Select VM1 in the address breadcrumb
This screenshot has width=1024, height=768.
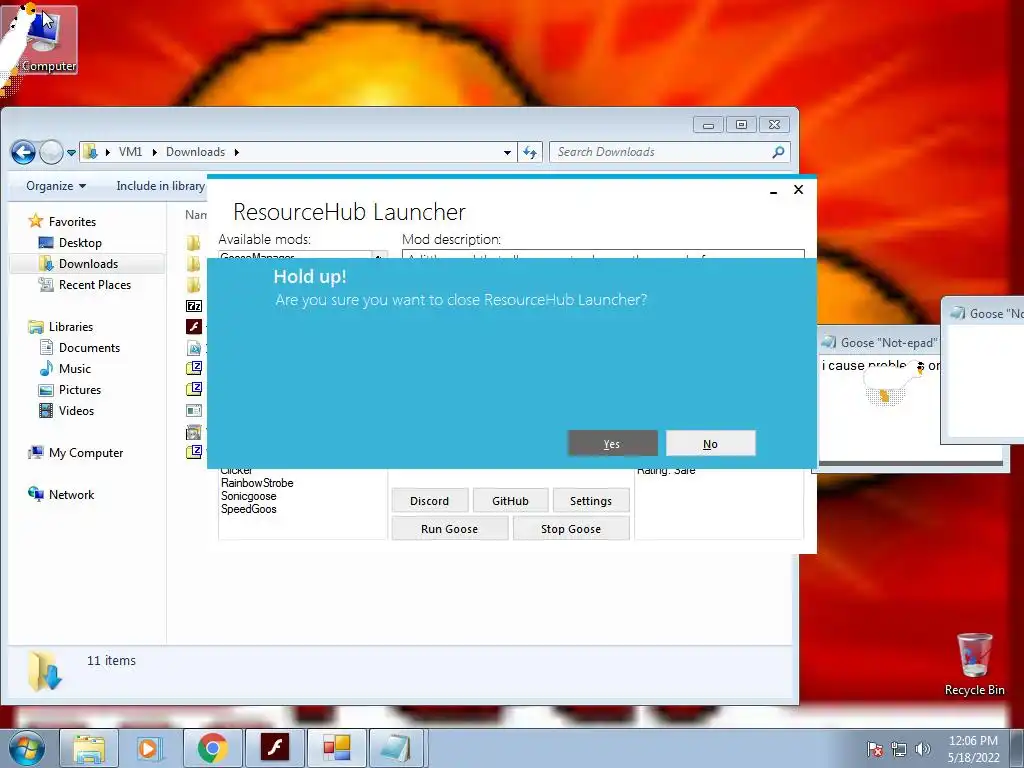click(x=131, y=152)
